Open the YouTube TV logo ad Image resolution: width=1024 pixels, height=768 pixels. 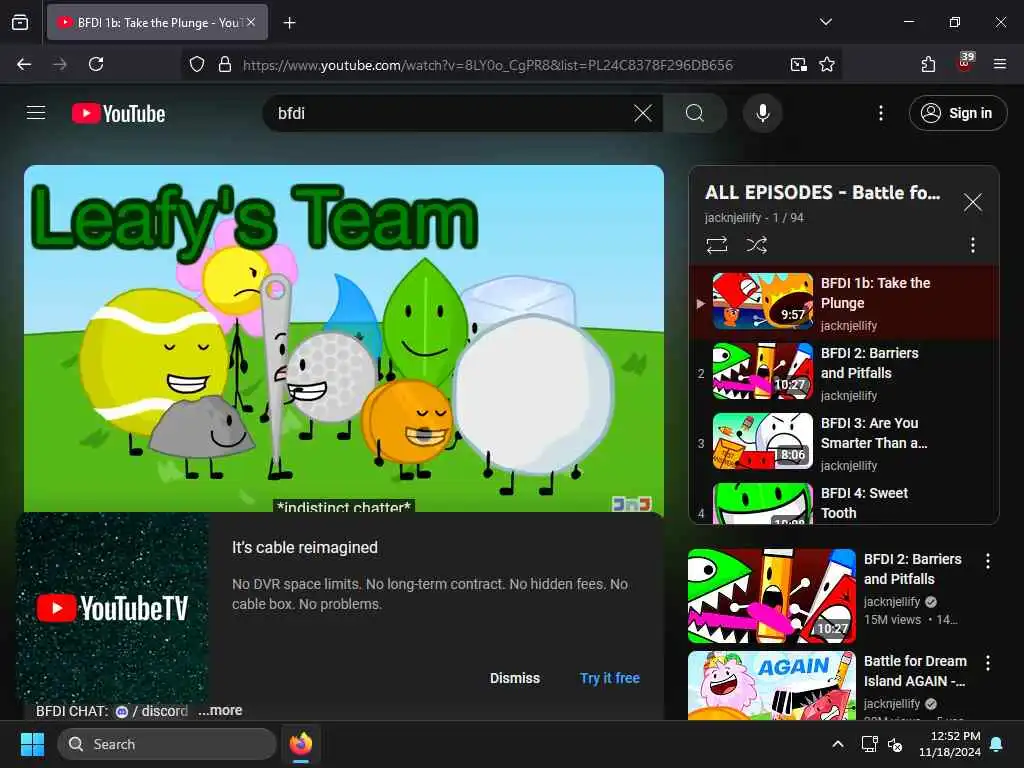(112, 607)
